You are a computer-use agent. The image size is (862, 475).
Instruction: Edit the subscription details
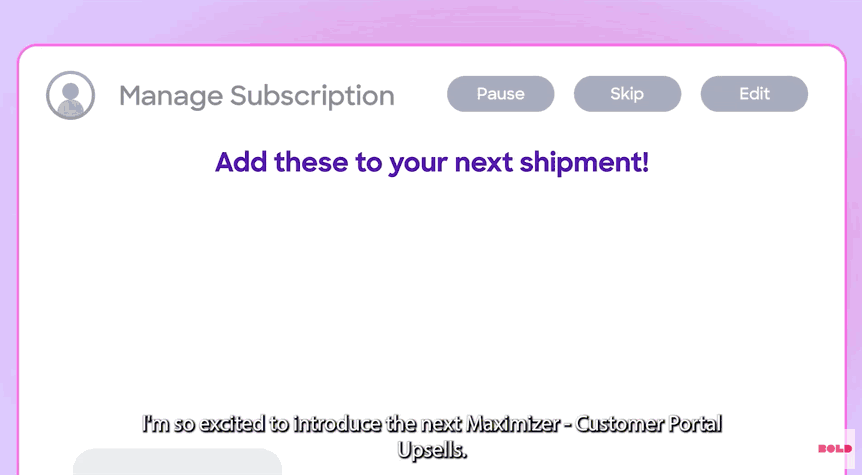click(x=754, y=94)
